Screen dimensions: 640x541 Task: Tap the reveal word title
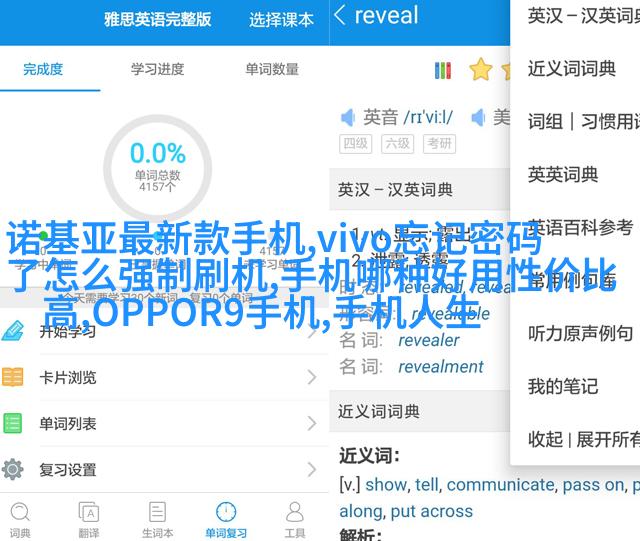tap(386, 16)
